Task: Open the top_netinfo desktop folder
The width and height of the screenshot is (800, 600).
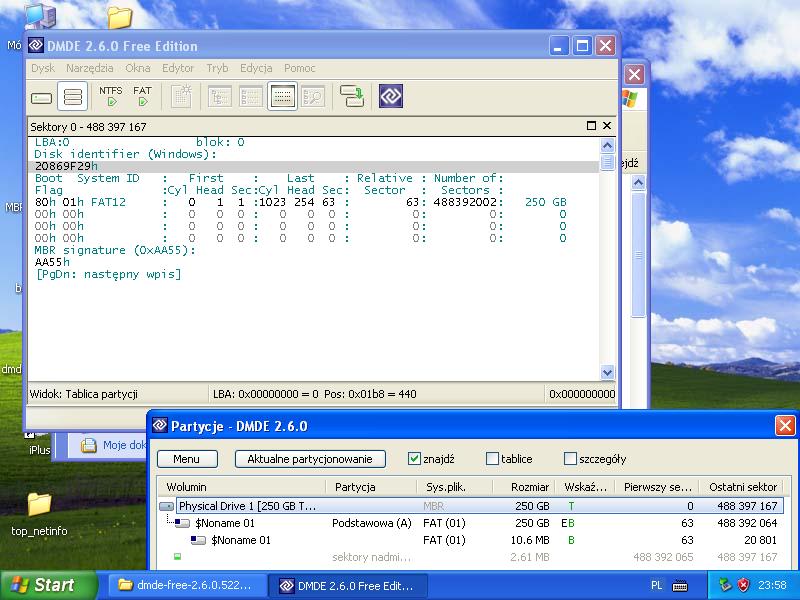Action: 39,514
